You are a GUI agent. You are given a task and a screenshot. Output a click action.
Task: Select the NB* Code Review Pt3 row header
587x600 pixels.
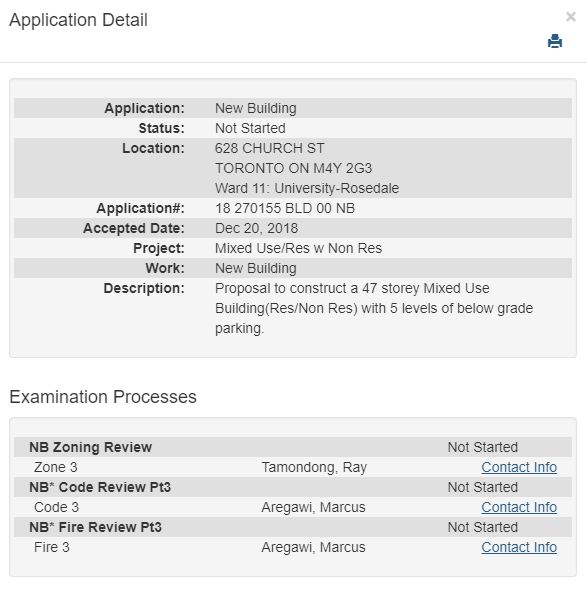point(293,487)
